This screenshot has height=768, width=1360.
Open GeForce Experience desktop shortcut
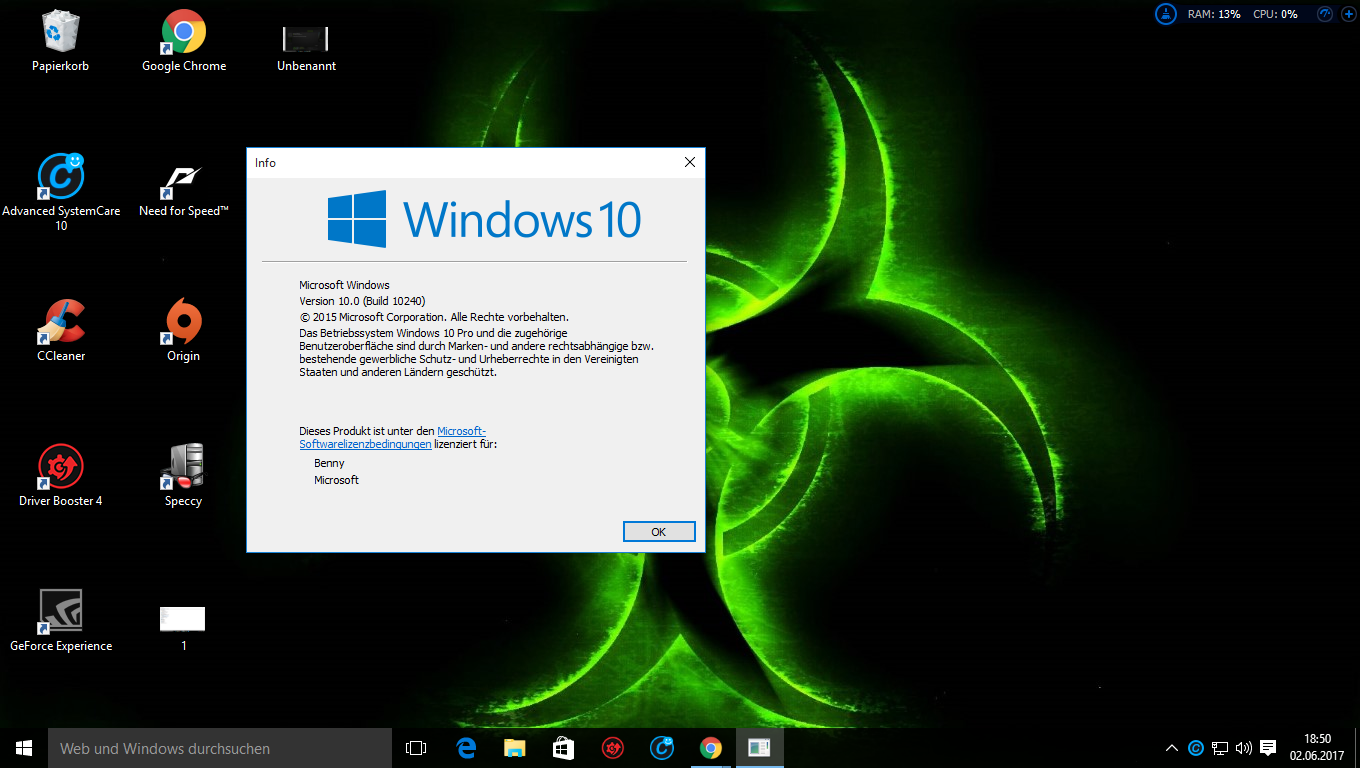click(61, 621)
